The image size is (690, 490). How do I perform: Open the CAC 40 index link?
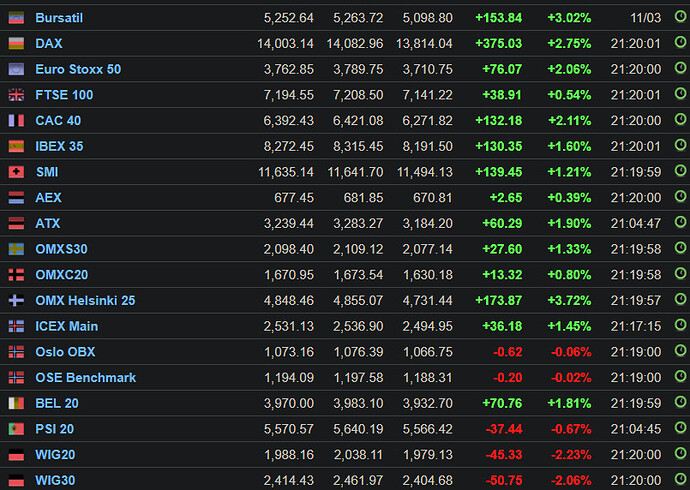[58, 121]
